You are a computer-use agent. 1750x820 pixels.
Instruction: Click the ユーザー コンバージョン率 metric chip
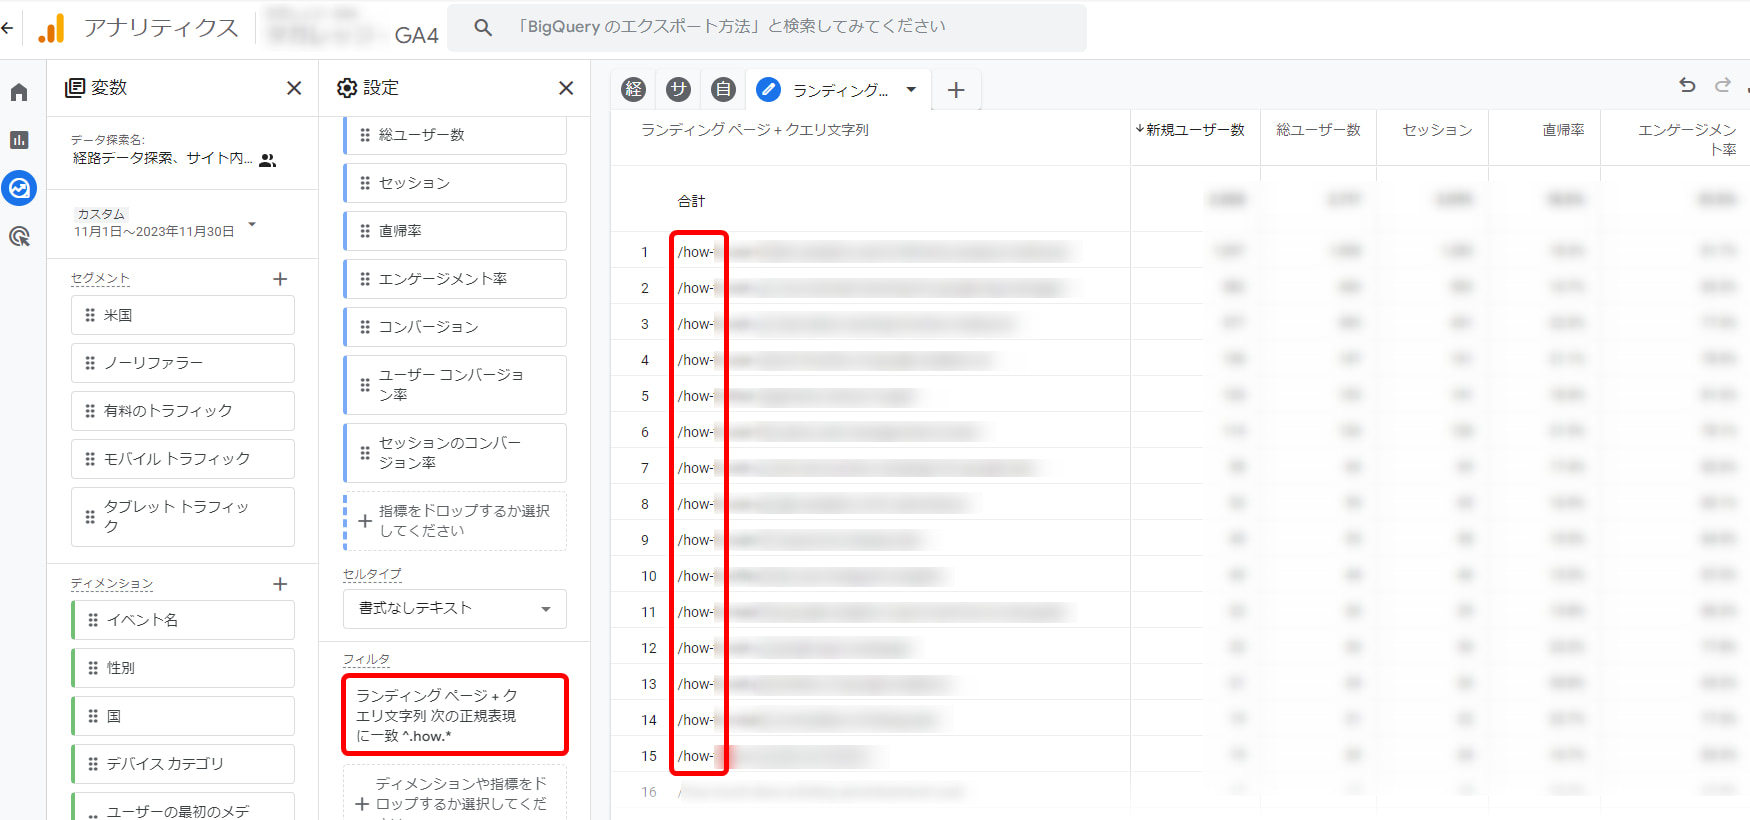[455, 385]
